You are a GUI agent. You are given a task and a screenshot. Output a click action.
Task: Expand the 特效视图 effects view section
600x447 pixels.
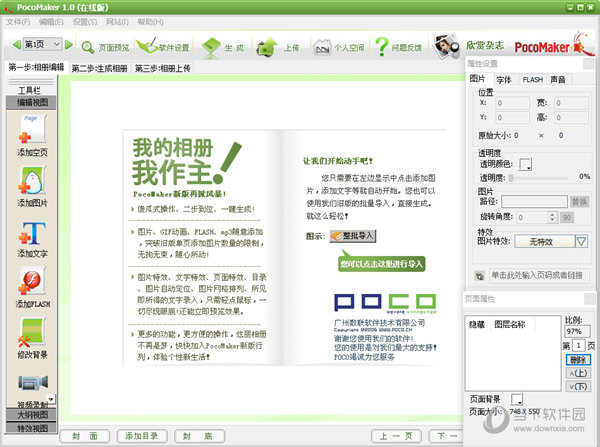point(32,428)
